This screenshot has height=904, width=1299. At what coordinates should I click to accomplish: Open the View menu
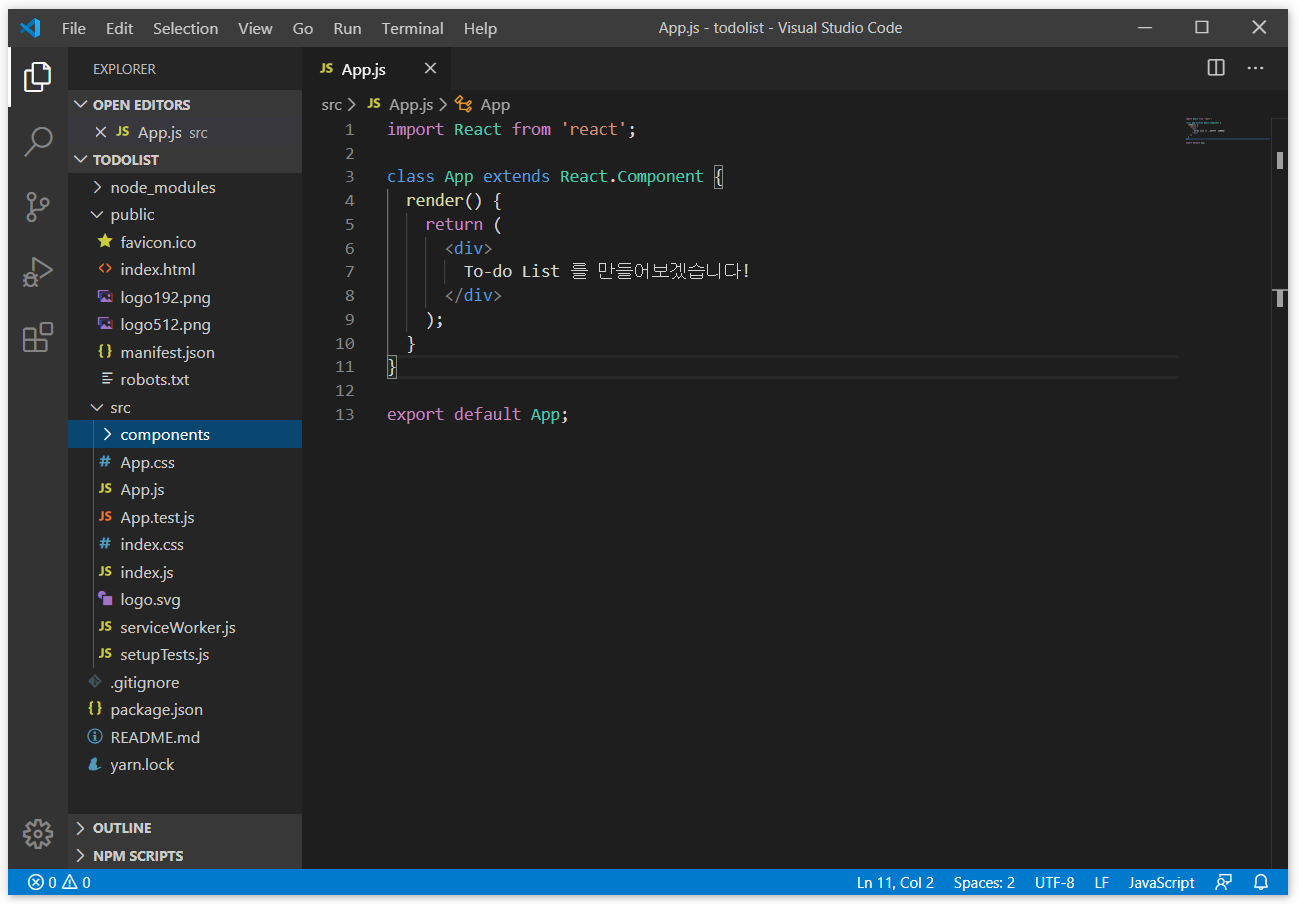click(x=255, y=28)
